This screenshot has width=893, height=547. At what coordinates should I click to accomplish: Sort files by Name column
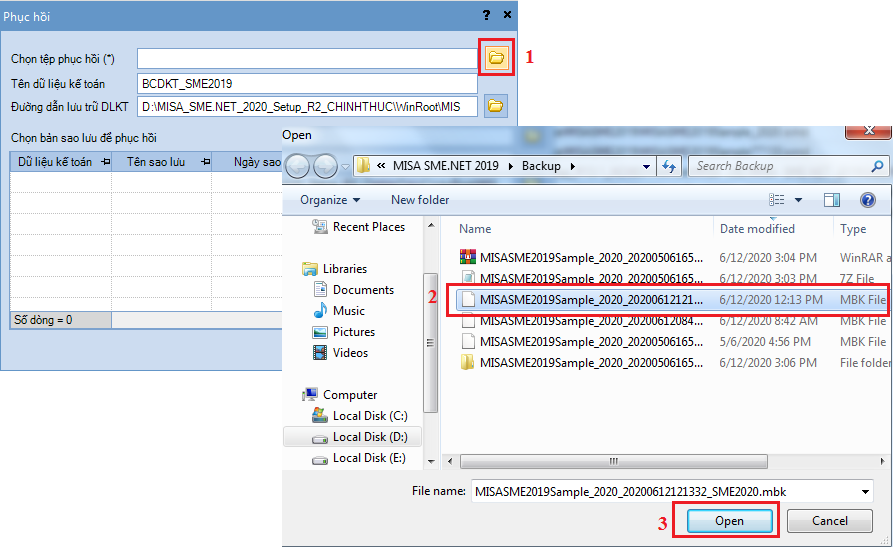pyautogui.click(x=475, y=229)
